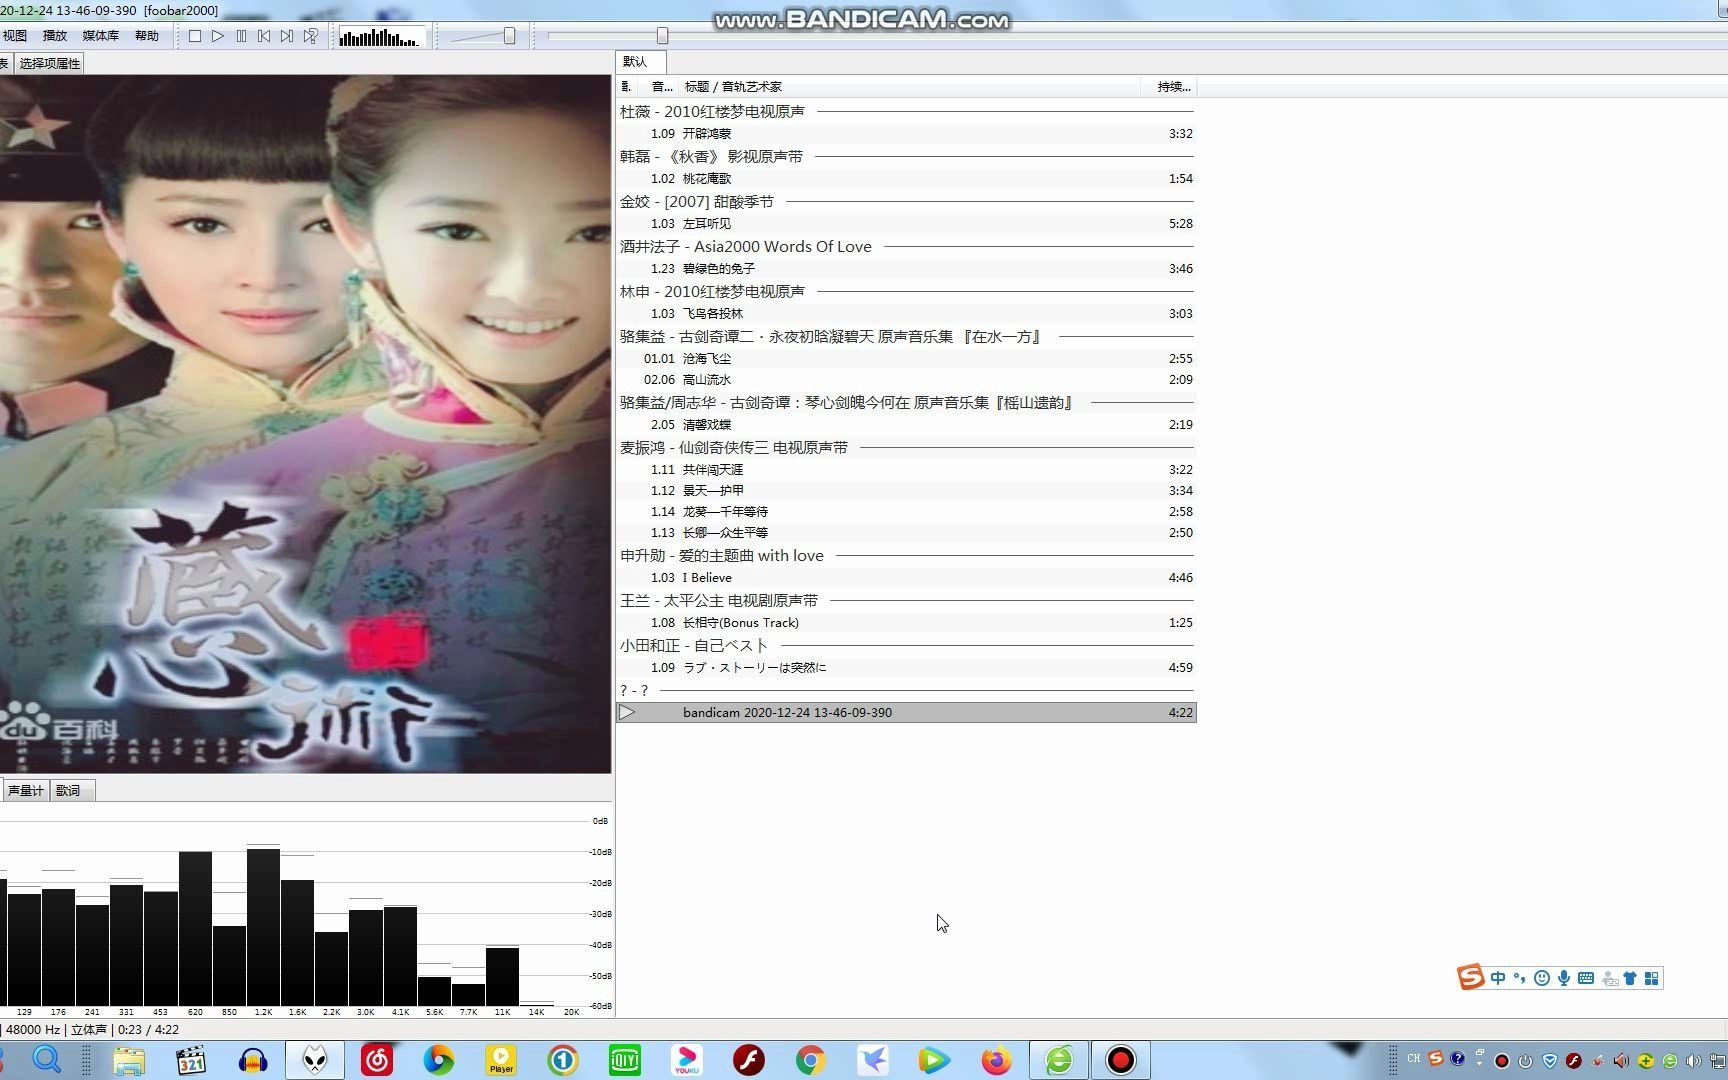Select the track 碧绿色的兔子
1728x1080 pixels.
tap(906, 268)
